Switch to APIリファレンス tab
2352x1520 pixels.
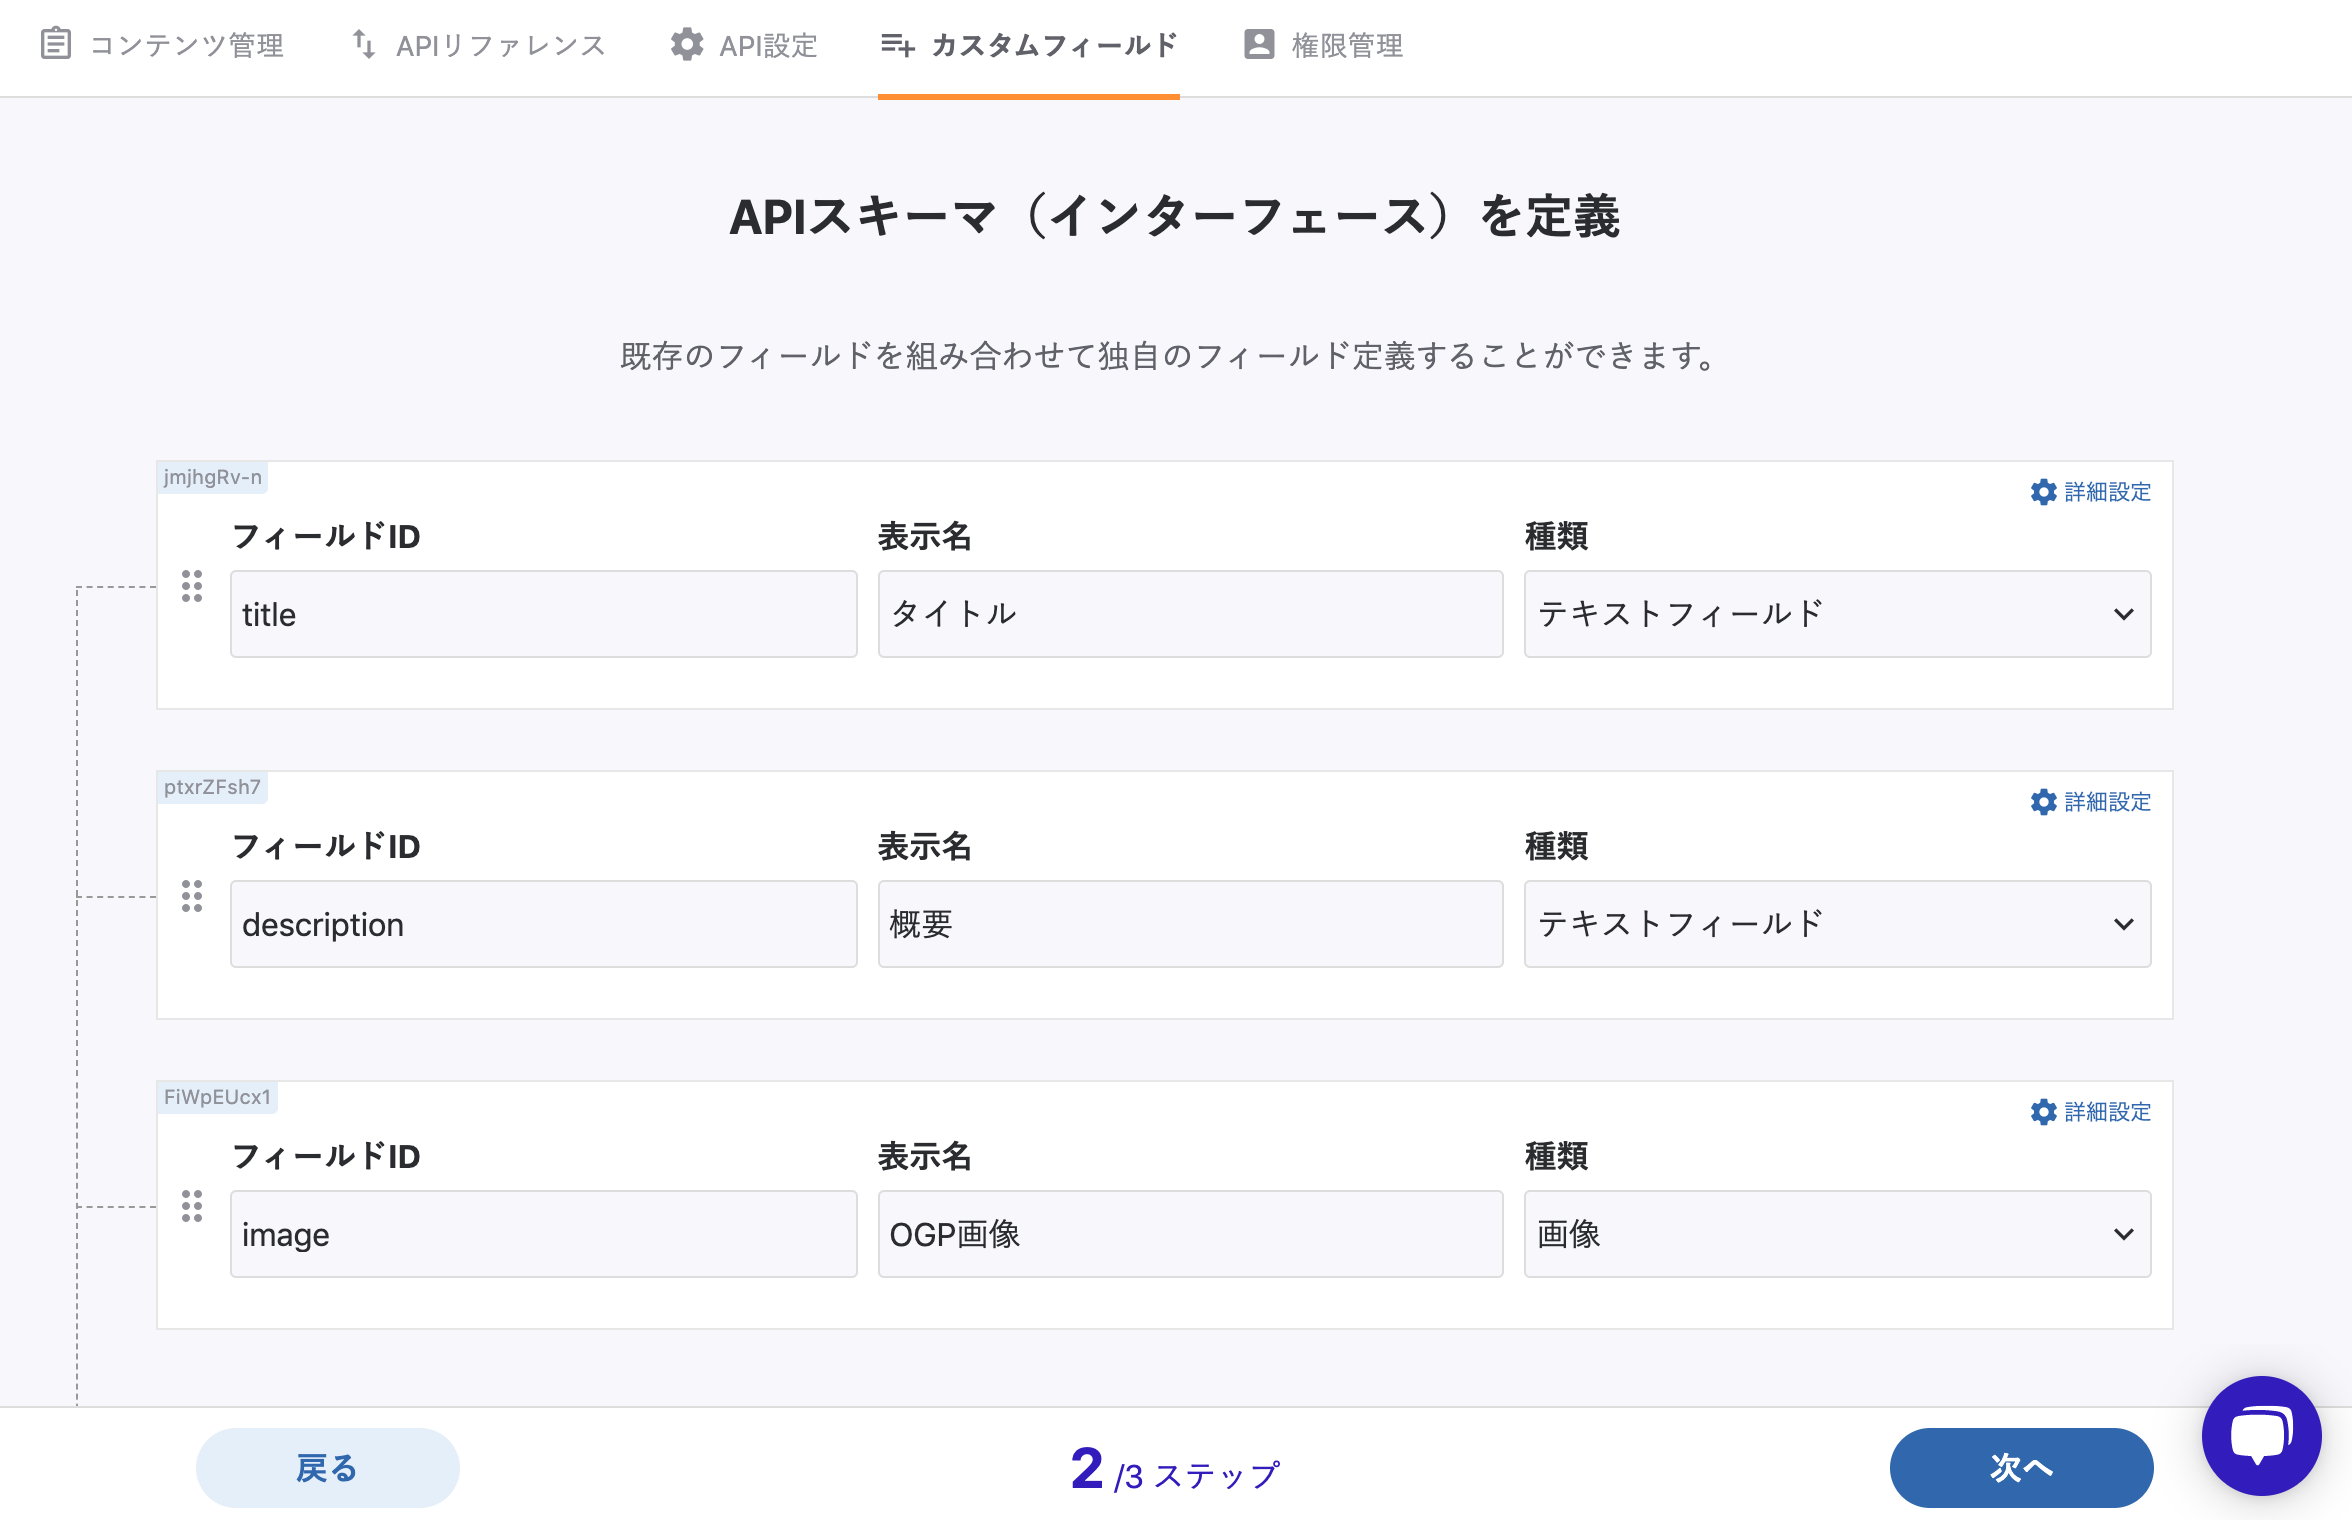pos(479,45)
